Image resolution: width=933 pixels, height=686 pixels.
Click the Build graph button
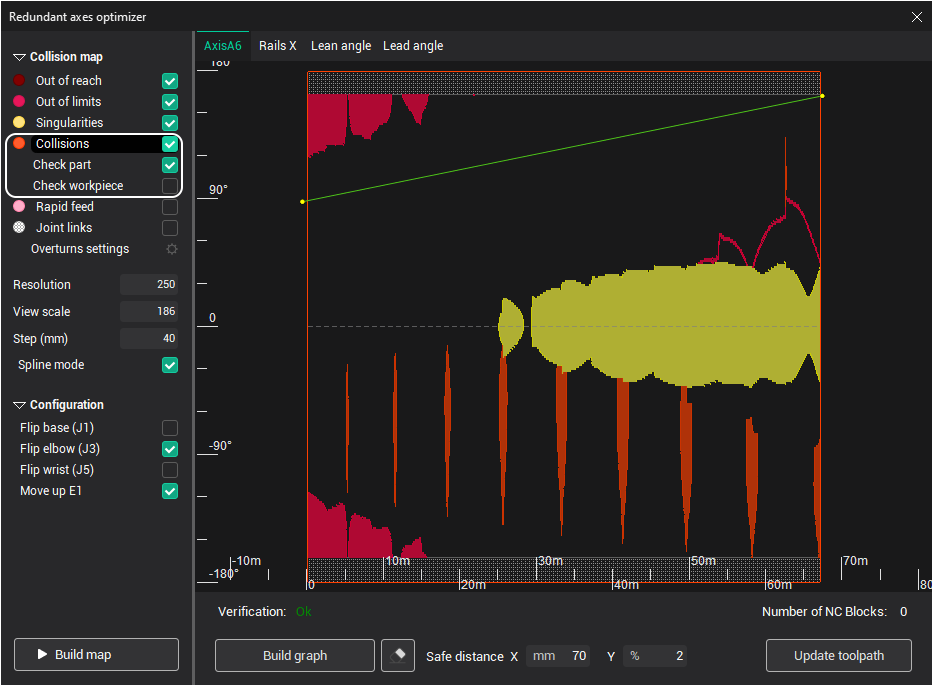click(295, 656)
